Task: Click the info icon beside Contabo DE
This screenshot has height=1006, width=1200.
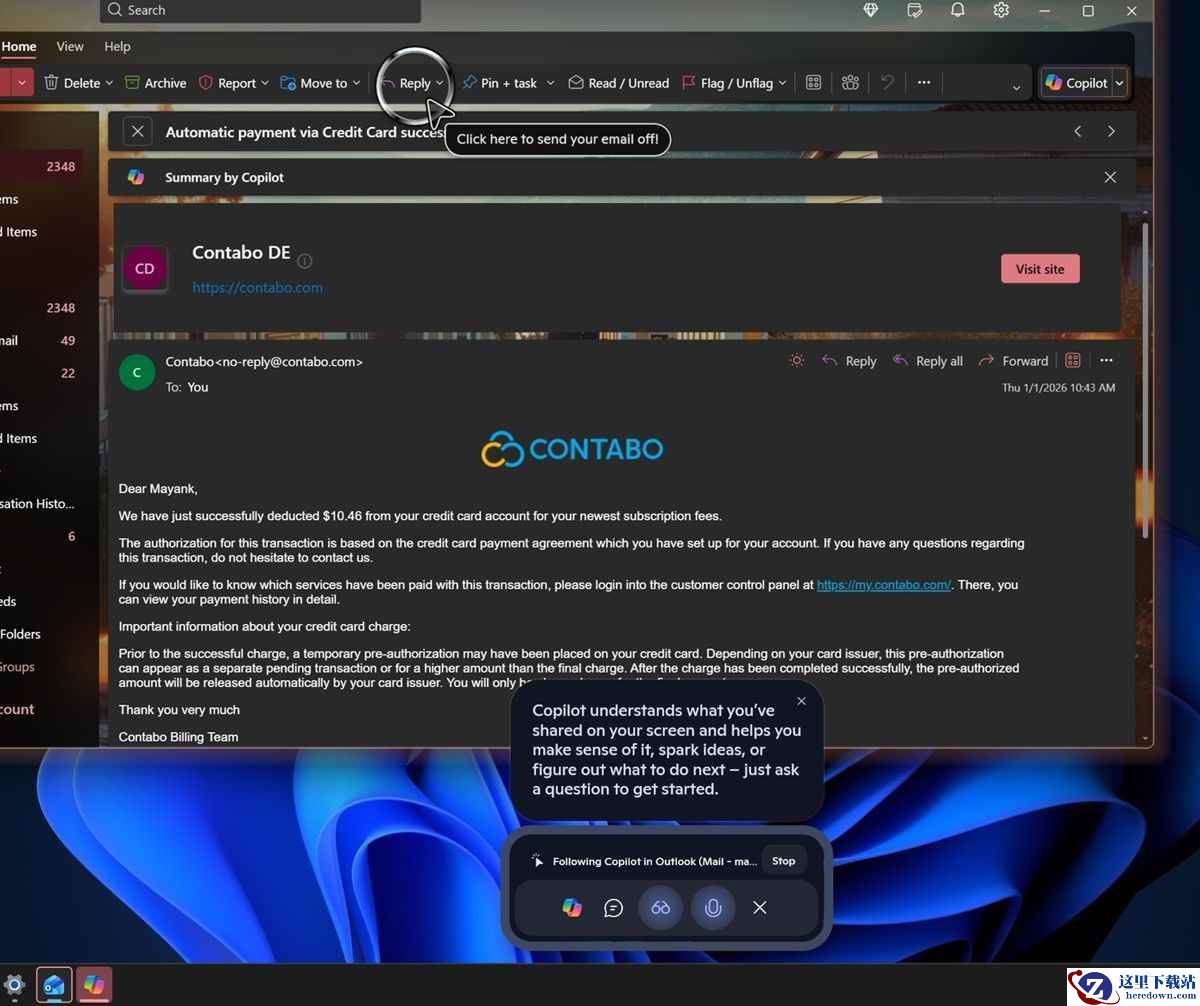Action: (305, 261)
